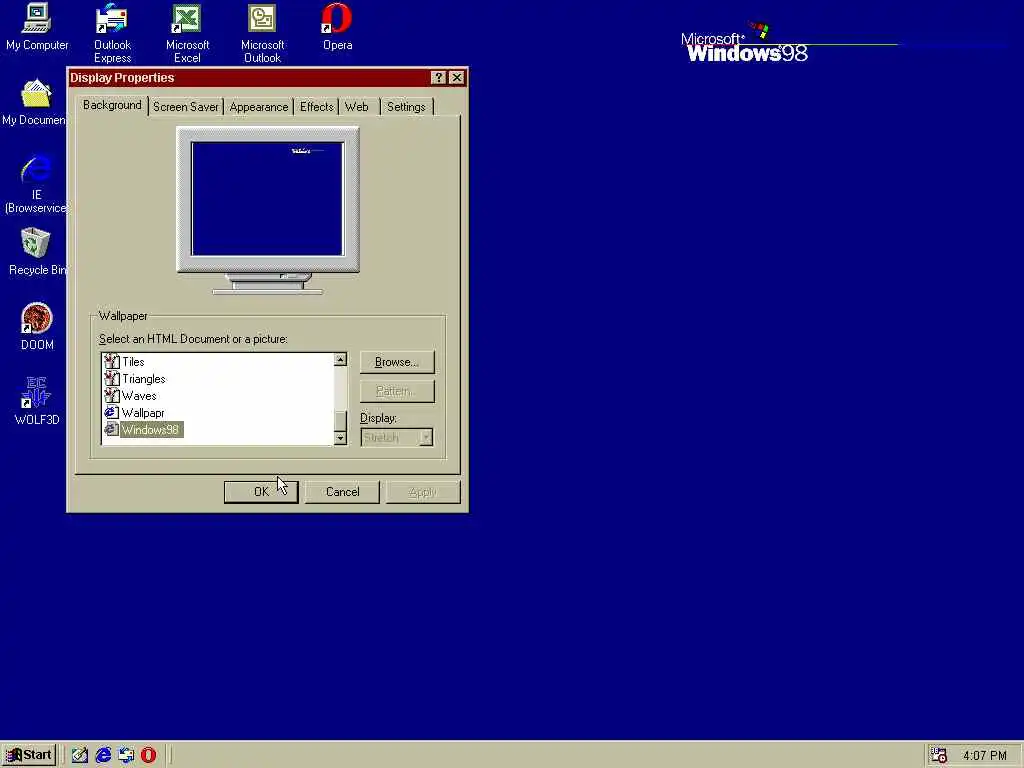The width and height of the screenshot is (1024, 768).
Task: Click the Show Desktop quick launch icon
Action: click(x=80, y=756)
